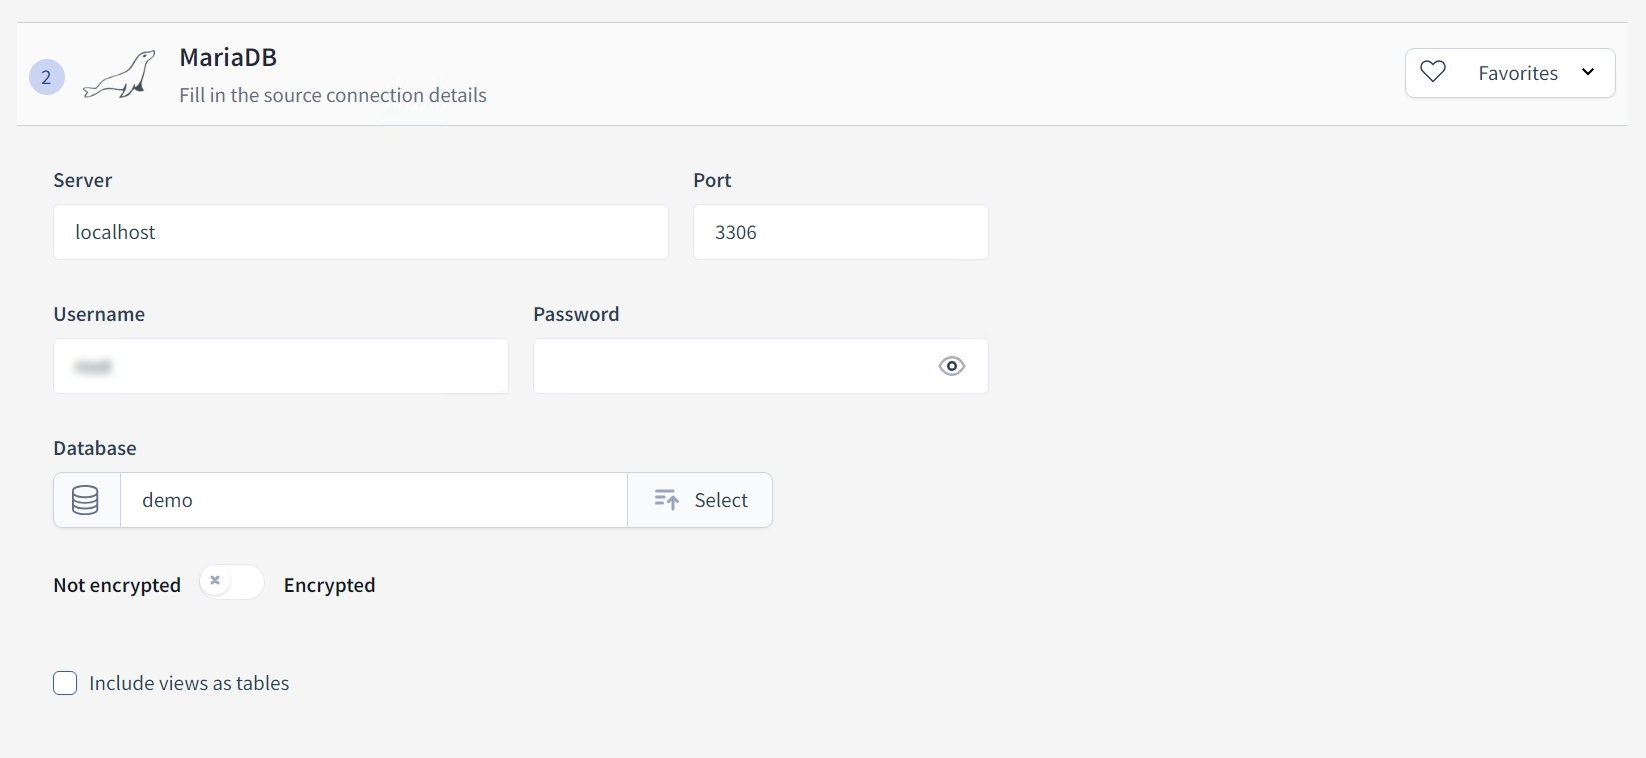Show password with the eye icon
1646x758 pixels.
952,366
